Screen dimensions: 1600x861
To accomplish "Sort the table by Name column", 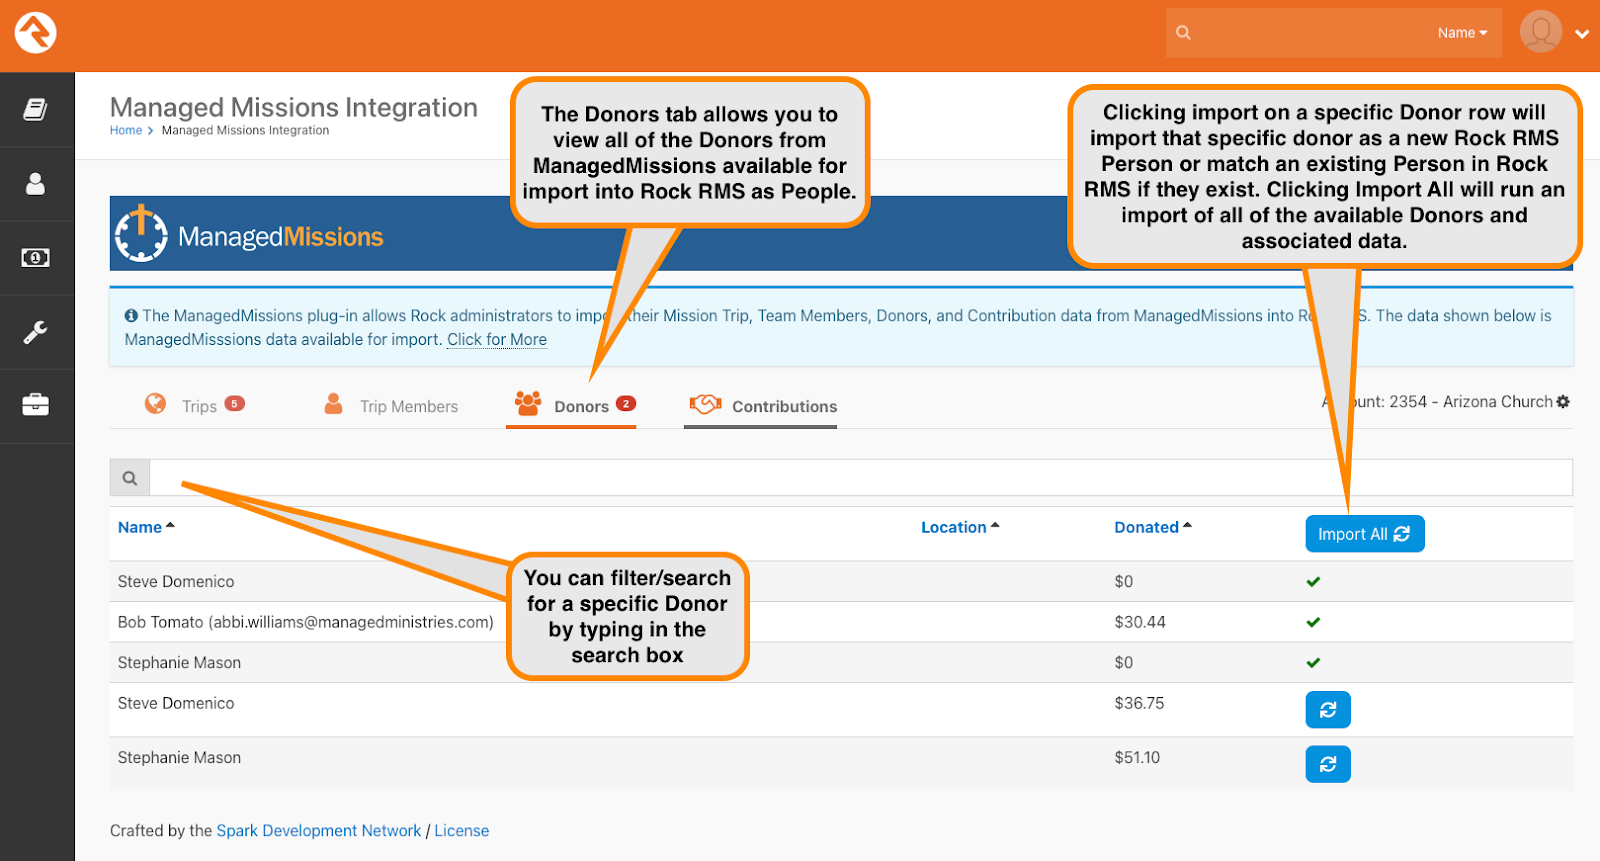I will (146, 527).
